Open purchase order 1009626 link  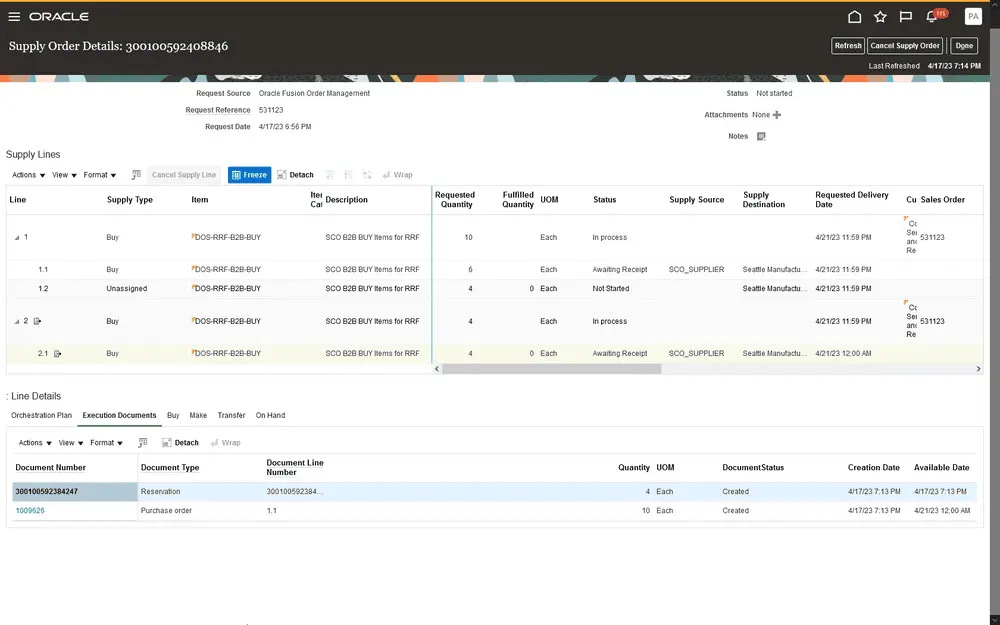[30, 510]
